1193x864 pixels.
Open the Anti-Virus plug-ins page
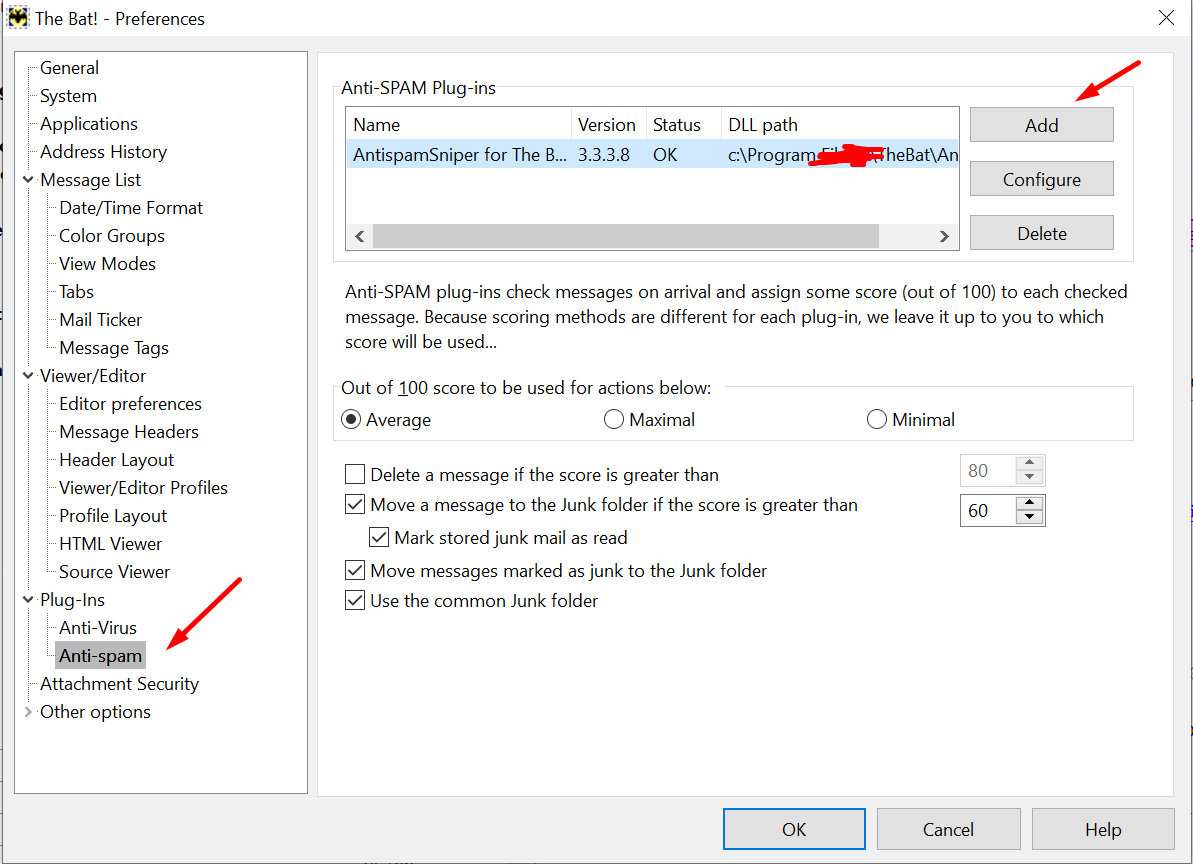click(x=98, y=628)
